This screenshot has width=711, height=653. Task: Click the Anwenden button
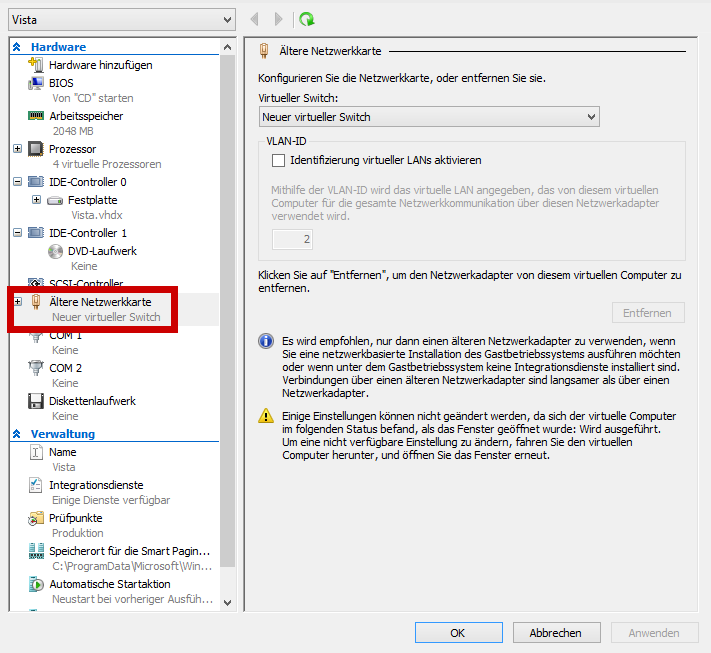[x=655, y=633]
